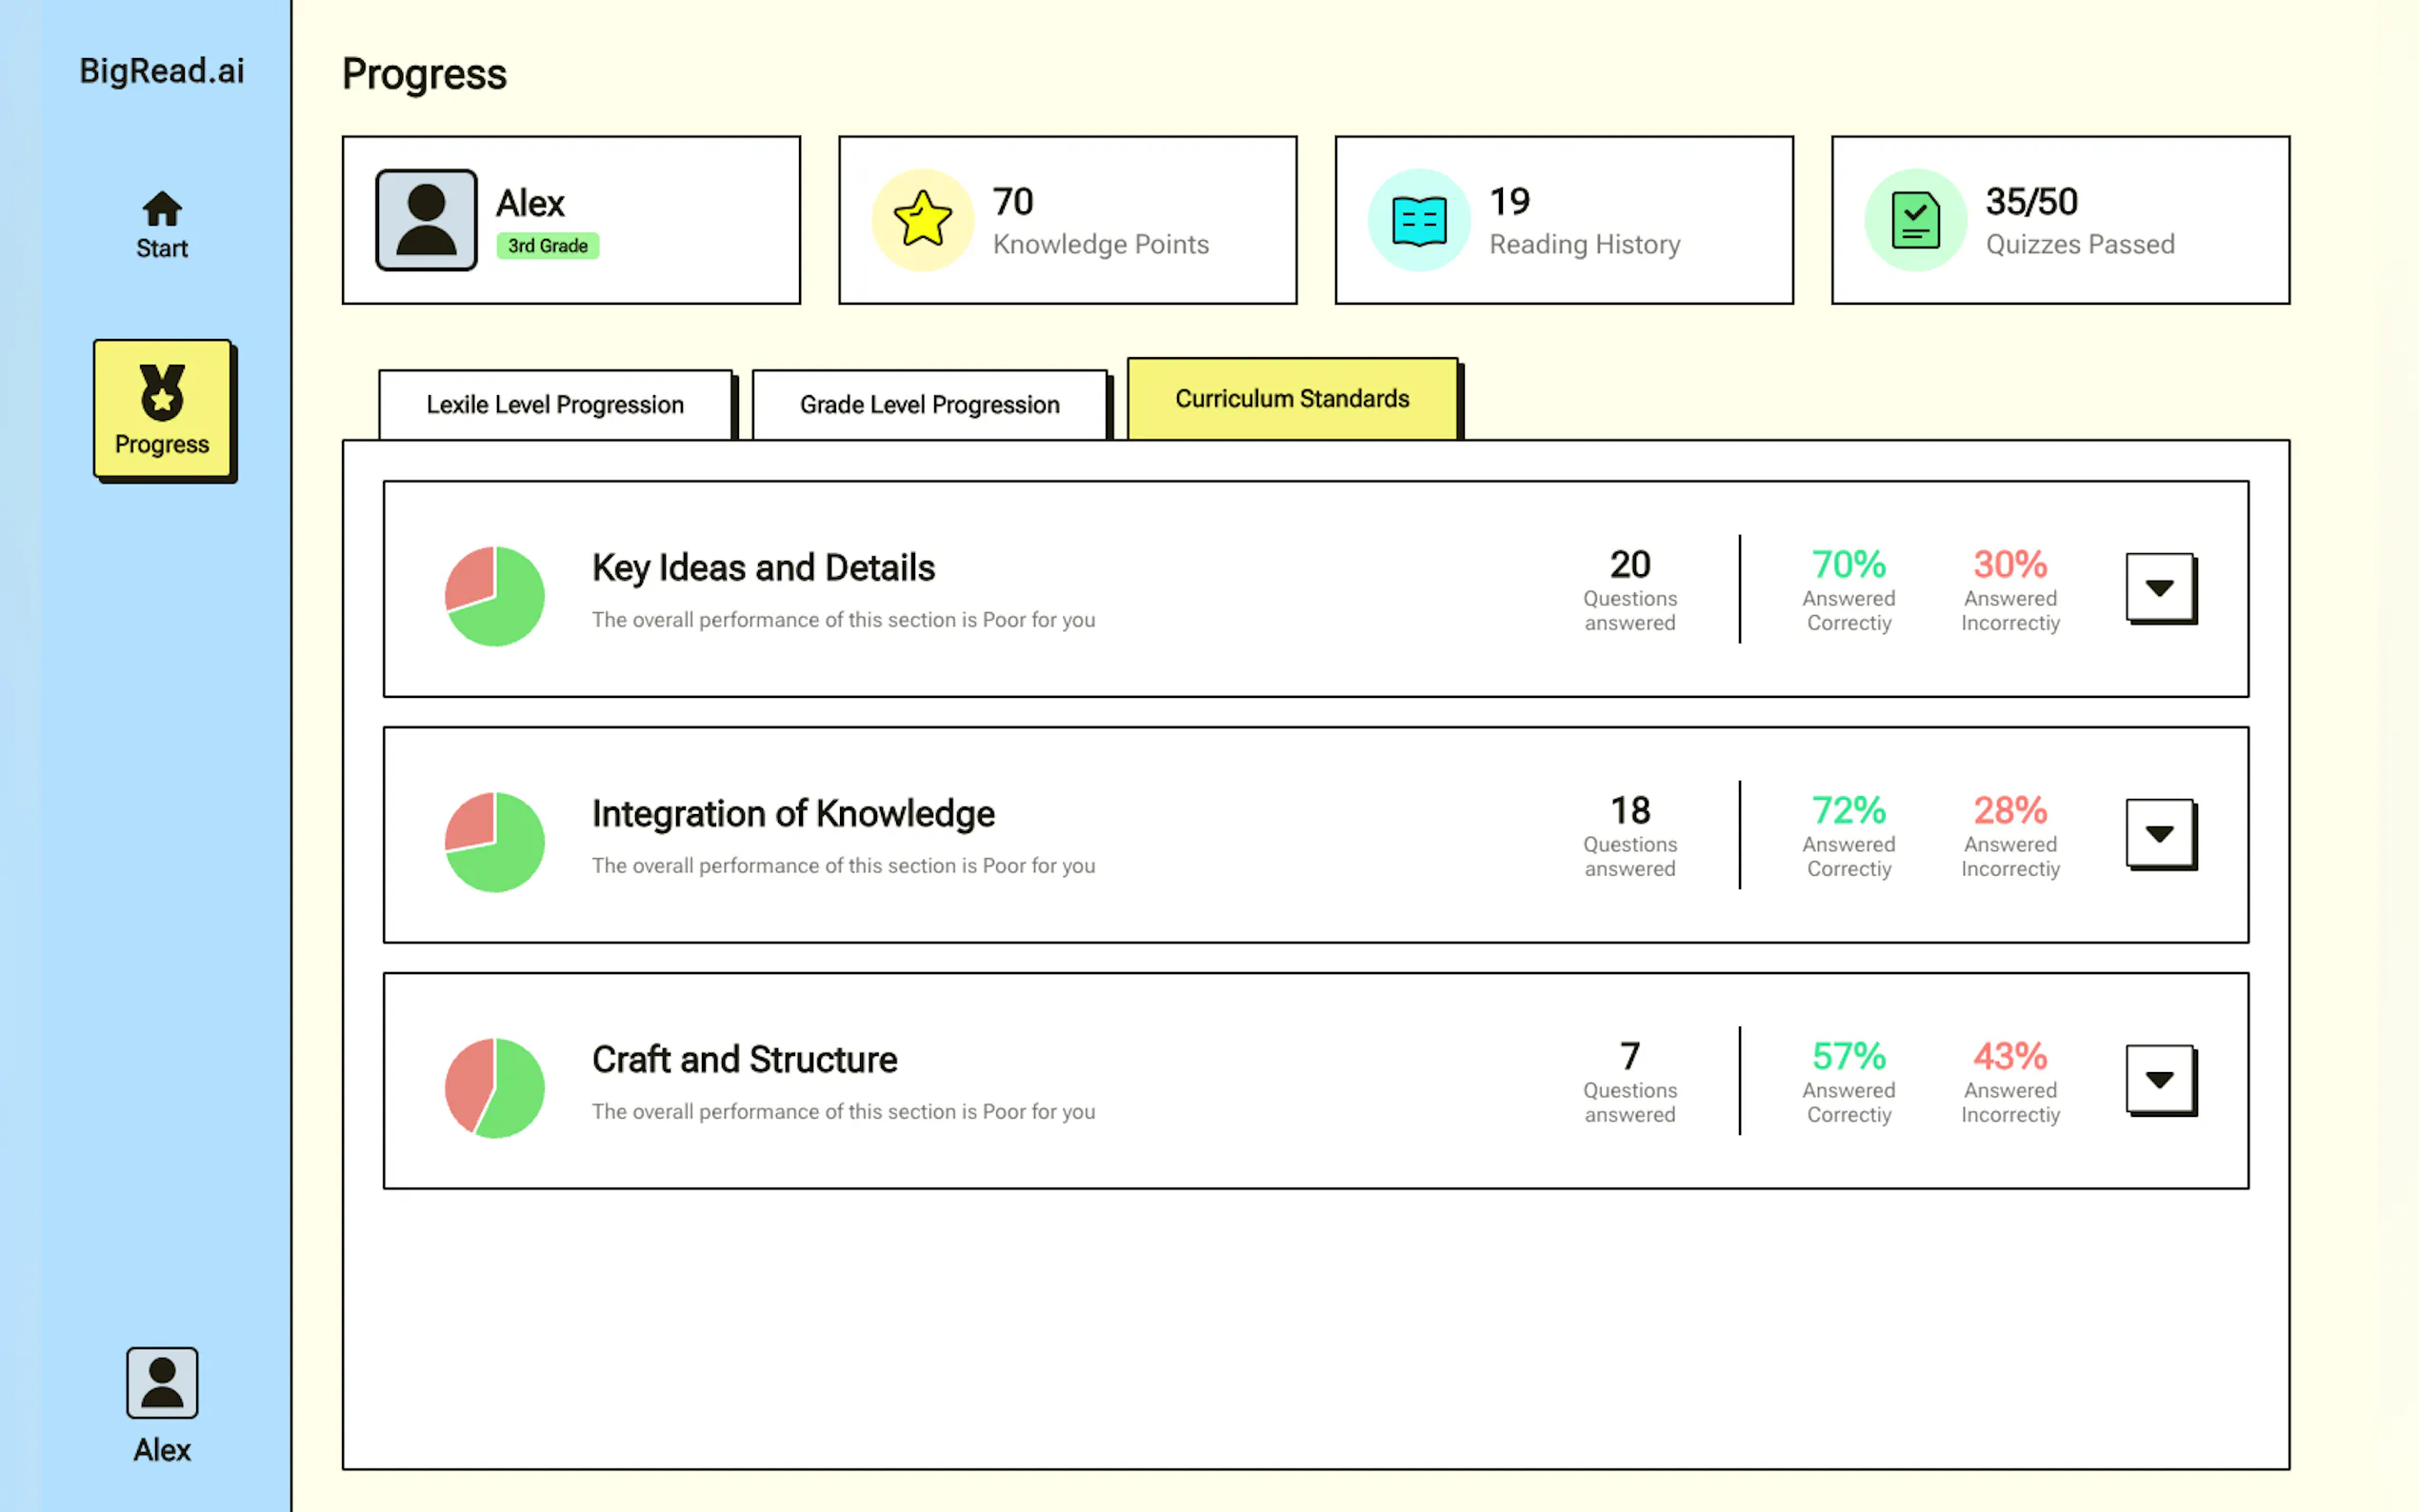Image resolution: width=2419 pixels, height=1512 pixels.
Task: Click the BigRead.ai logo text
Action: 161,71
